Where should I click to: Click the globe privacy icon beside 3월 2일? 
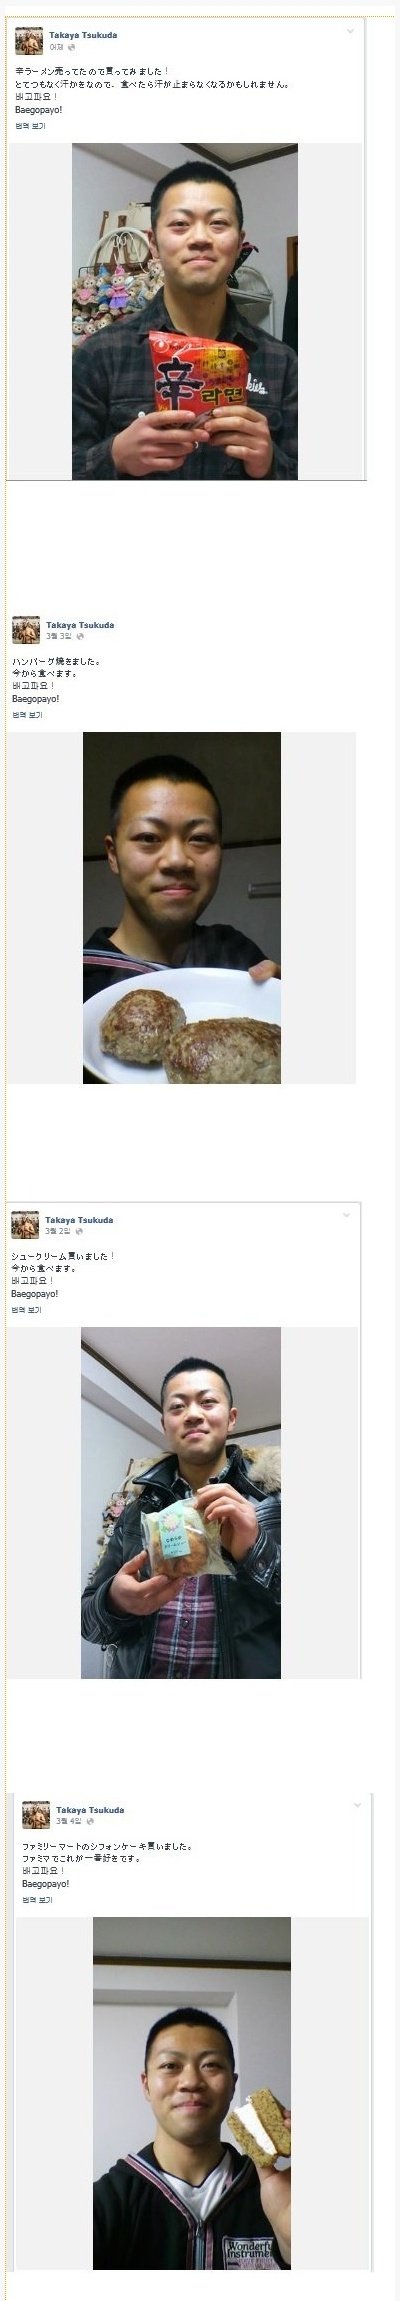click(x=79, y=1231)
